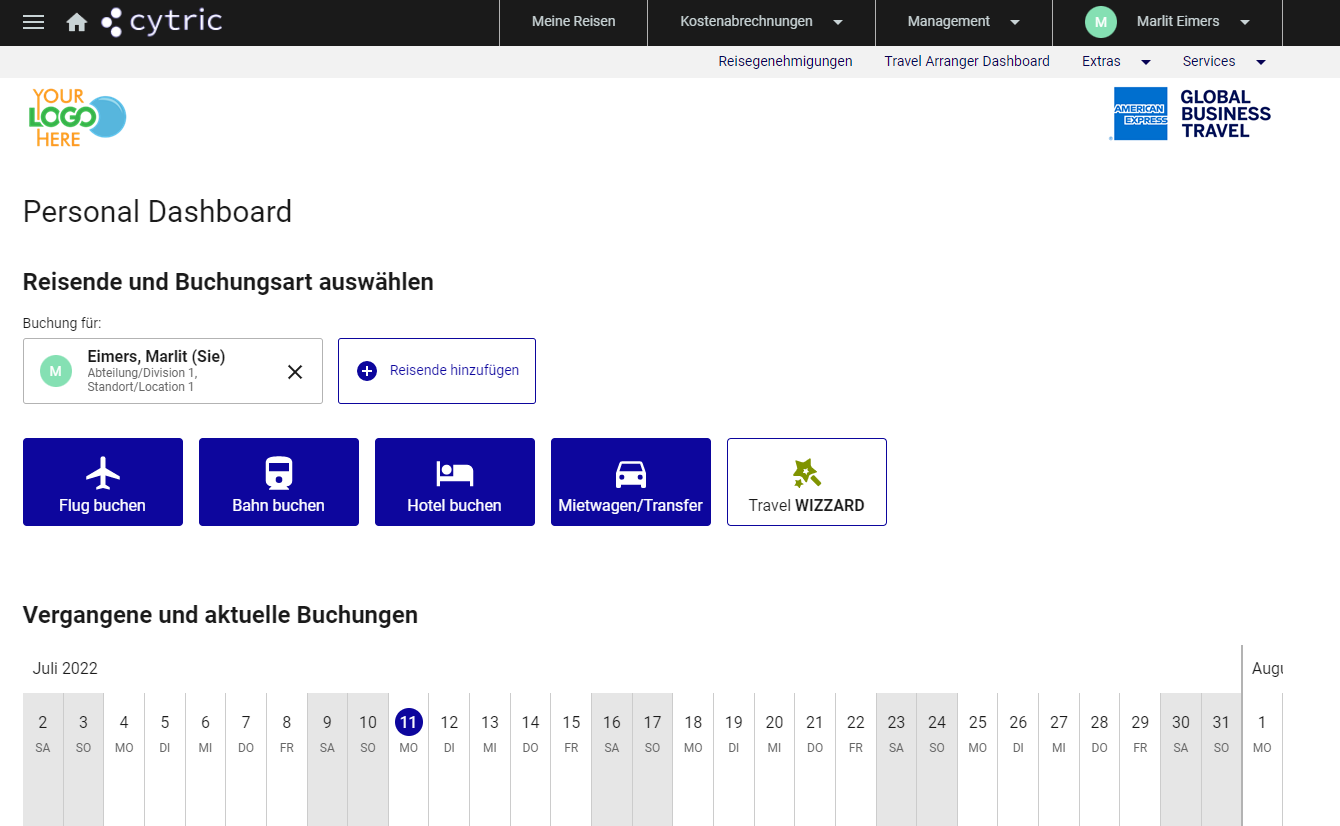Image resolution: width=1340 pixels, height=826 pixels.
Task: Click the traveler card for Eimers, Marlit
Action: coord(173,371)
